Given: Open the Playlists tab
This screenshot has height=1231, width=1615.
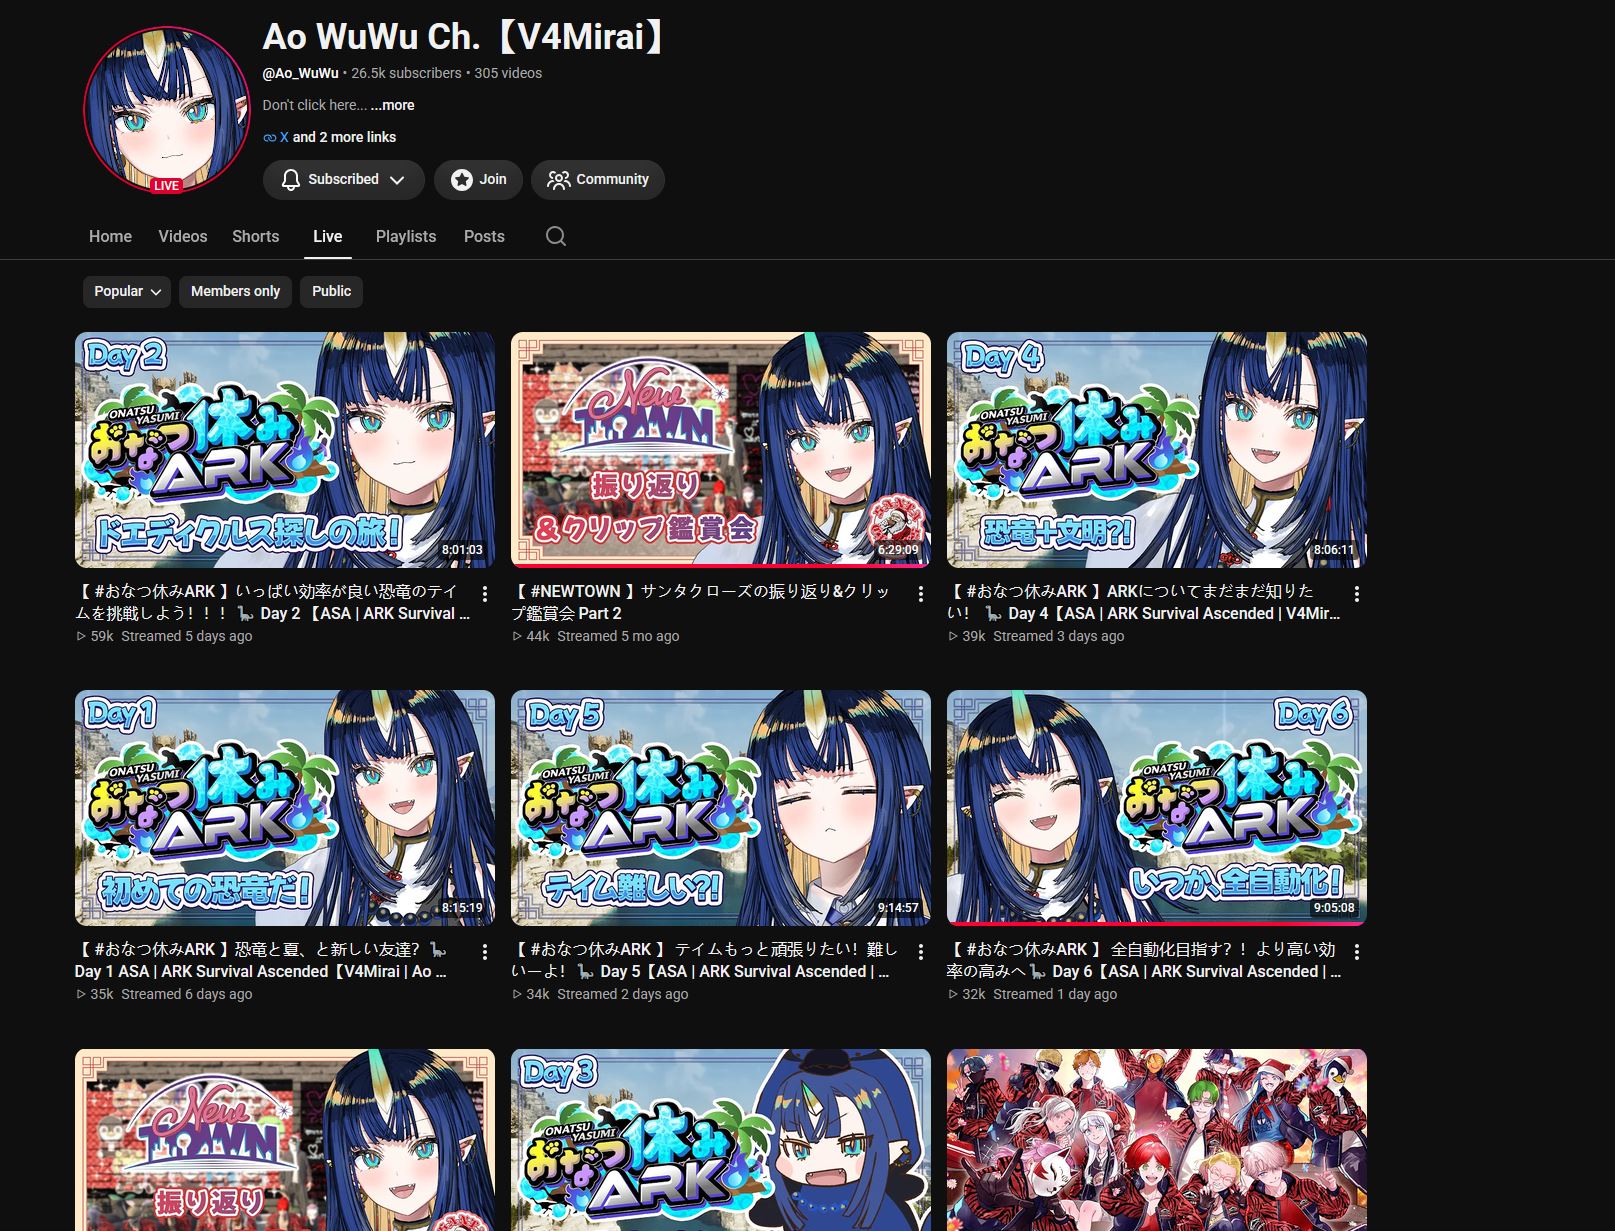Looking at the screenshot, I should tap(406, 236).
